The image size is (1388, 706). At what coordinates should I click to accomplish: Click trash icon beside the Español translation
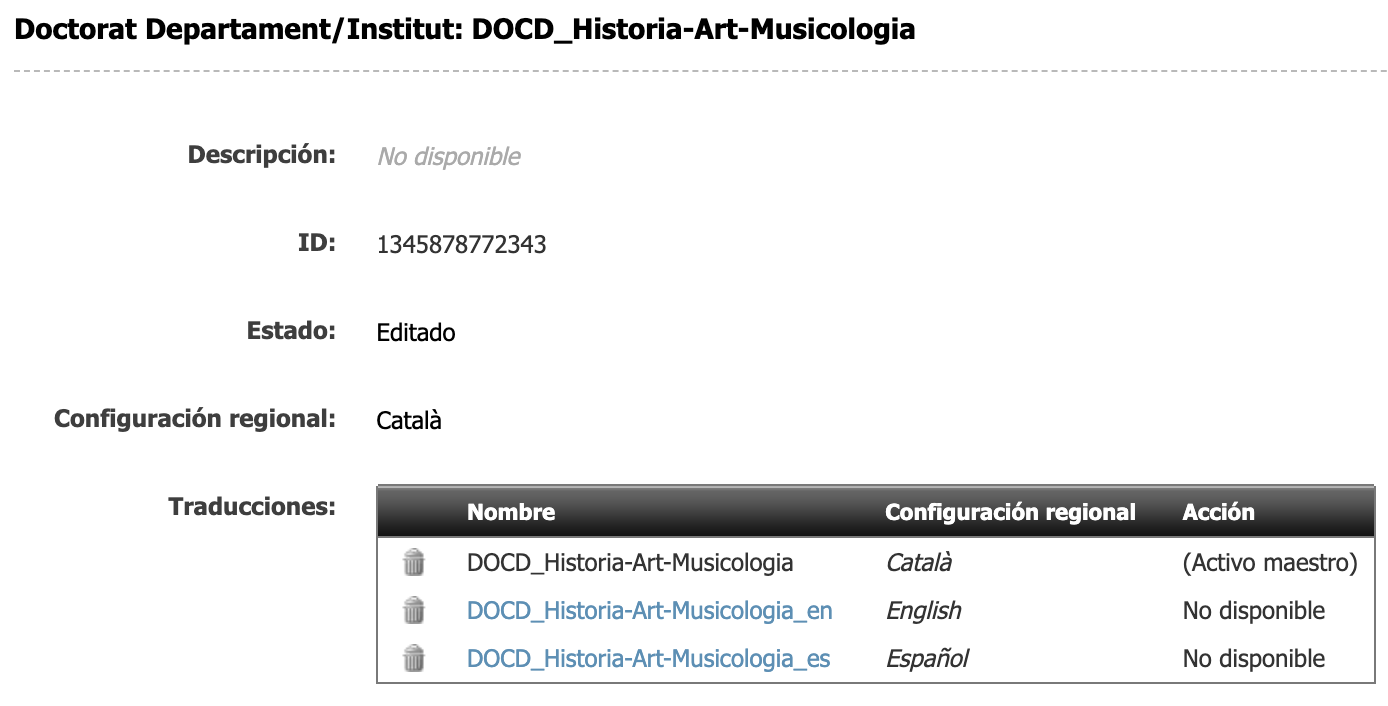[x=413, y=658]
